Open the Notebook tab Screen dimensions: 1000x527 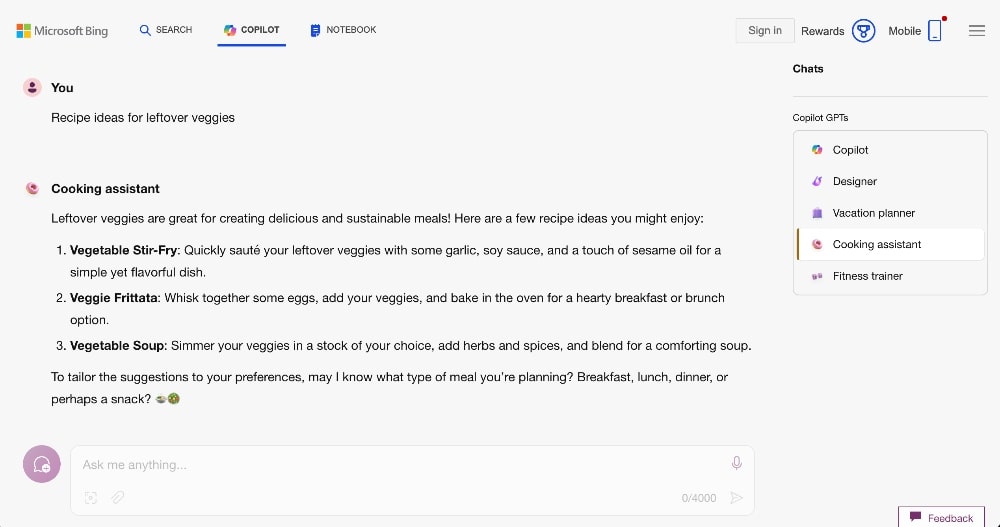click(343, 30)
